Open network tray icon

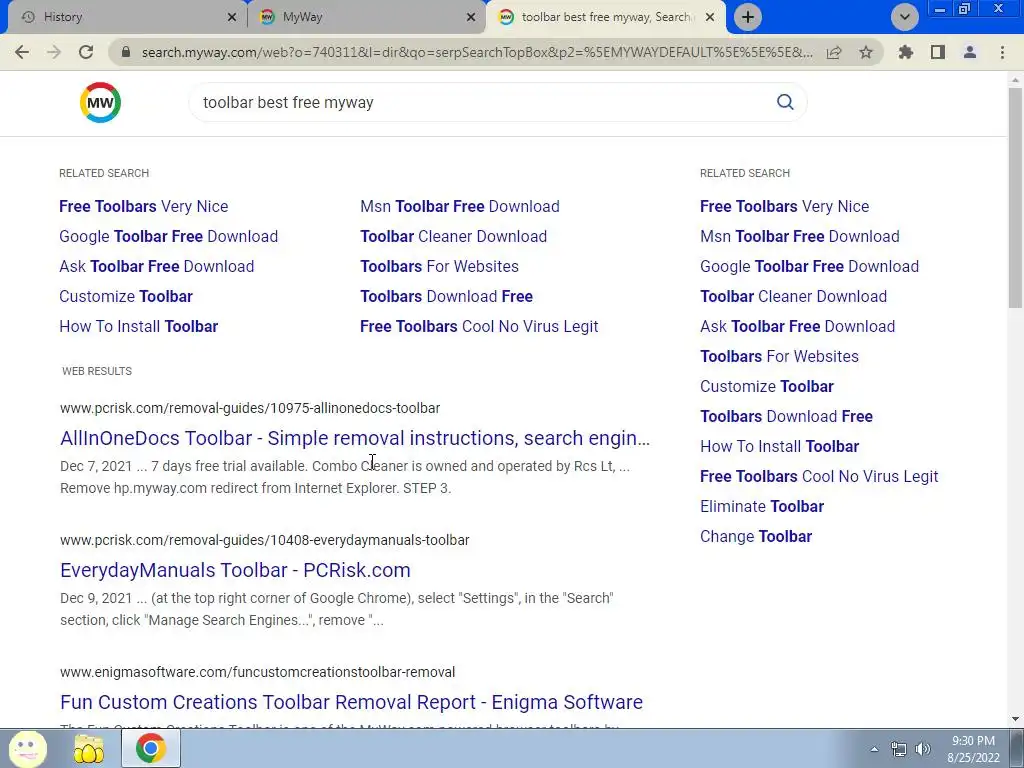pyautogui.click(x=899, y=749)
